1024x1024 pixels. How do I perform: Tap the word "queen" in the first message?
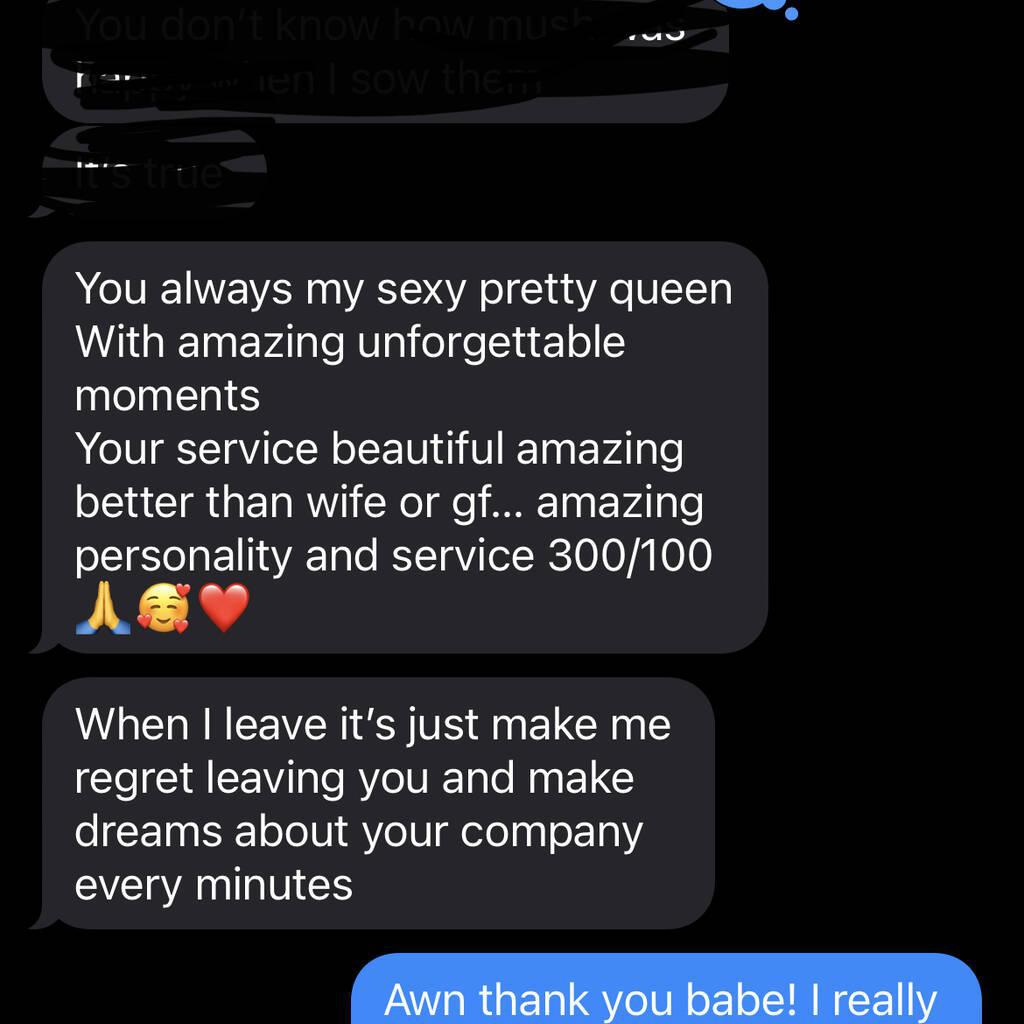671,291
